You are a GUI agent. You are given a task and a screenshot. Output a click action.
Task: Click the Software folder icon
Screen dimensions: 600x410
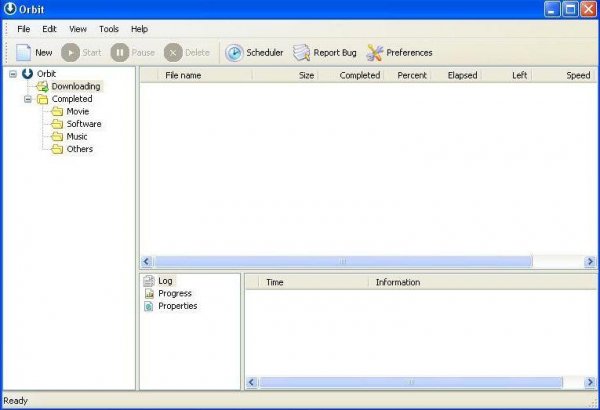coord(57,124)
